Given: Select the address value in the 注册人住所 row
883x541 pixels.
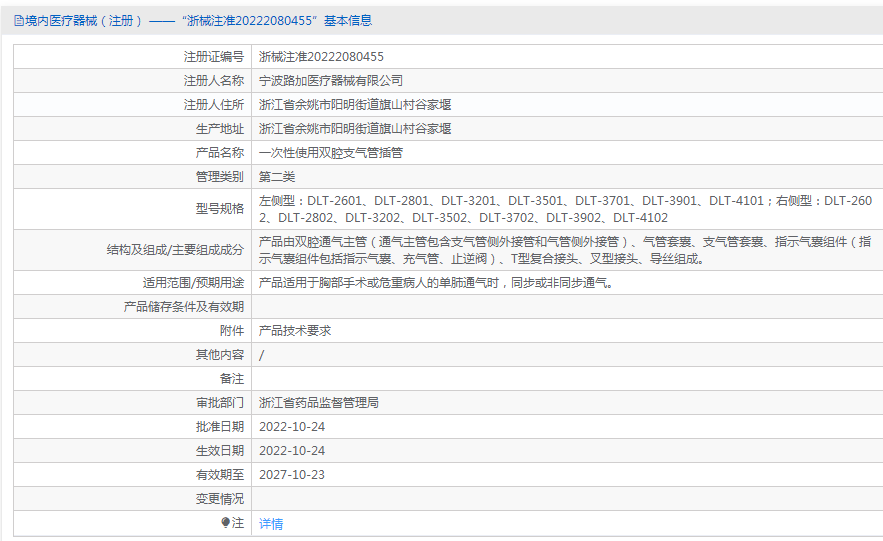Looking at the screenshot, I should (355, 105).
